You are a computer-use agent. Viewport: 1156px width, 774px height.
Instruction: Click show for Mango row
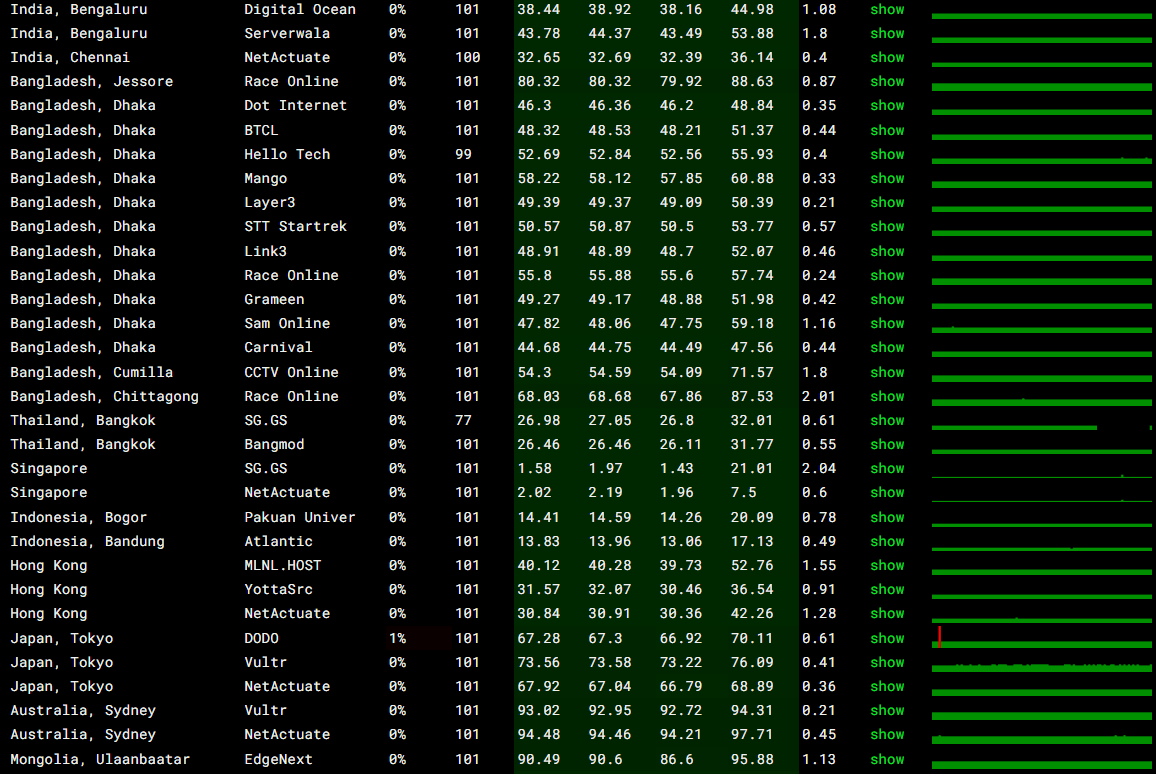pyautogui.click(x=887, y=178)
